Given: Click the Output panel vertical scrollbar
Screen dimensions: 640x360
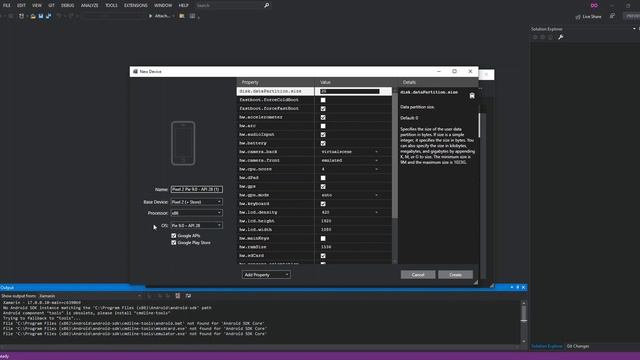Looking at the screenshot, I should [x=524, y=322].
